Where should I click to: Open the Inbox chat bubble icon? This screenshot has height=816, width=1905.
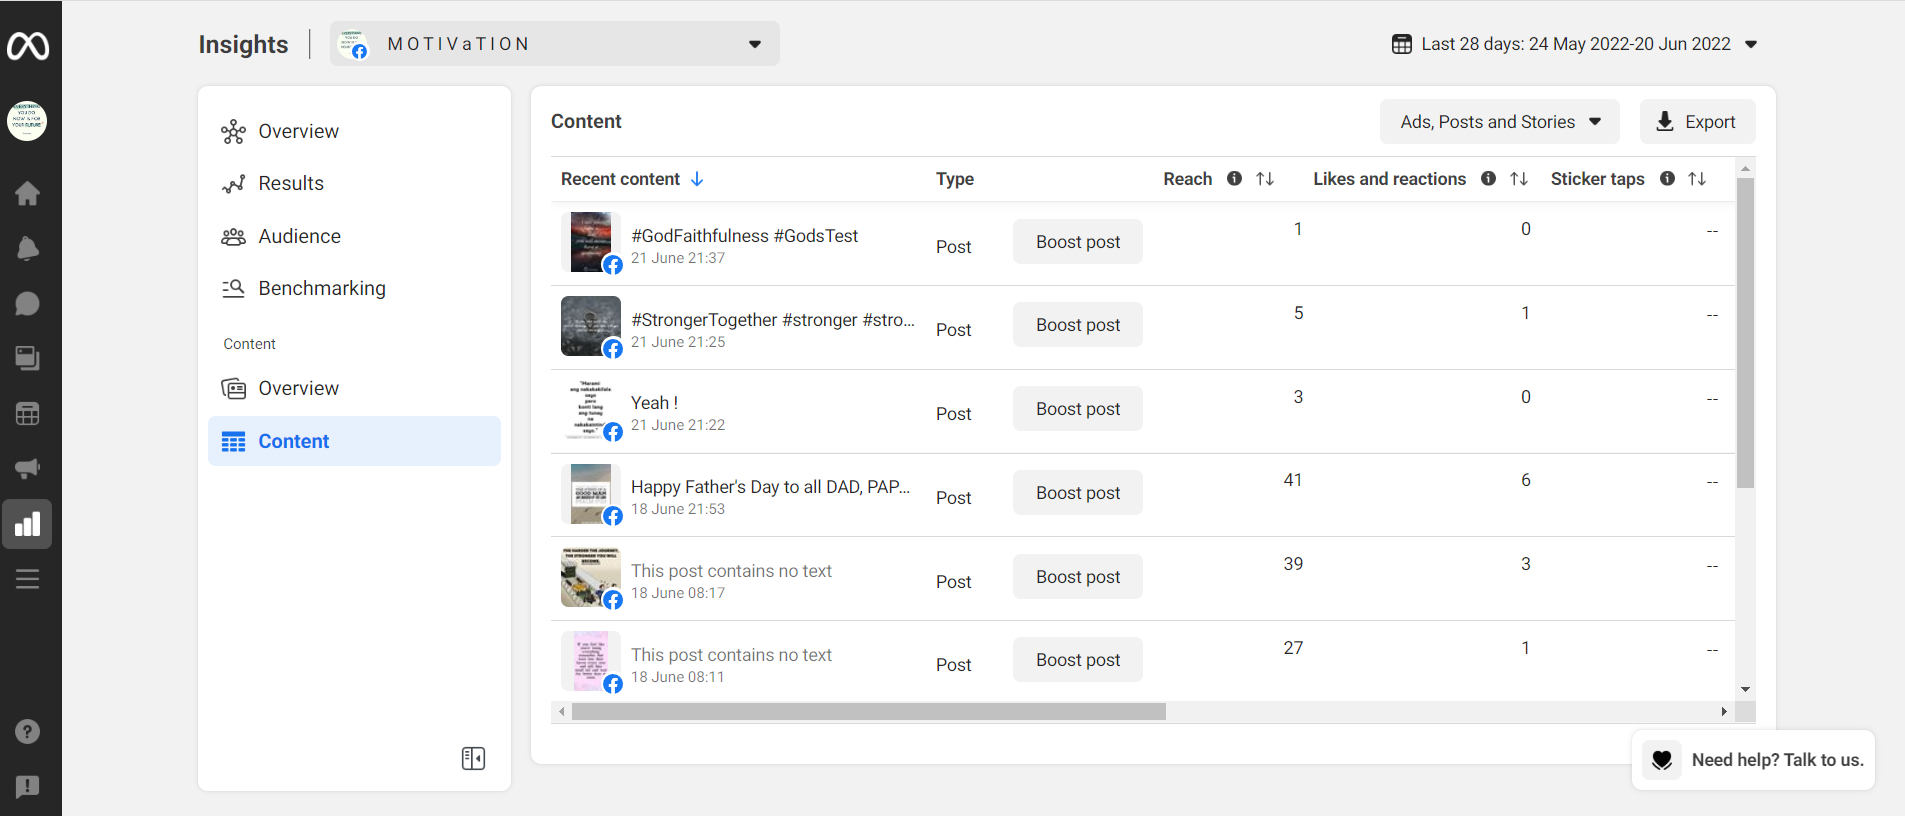[27, 303]
